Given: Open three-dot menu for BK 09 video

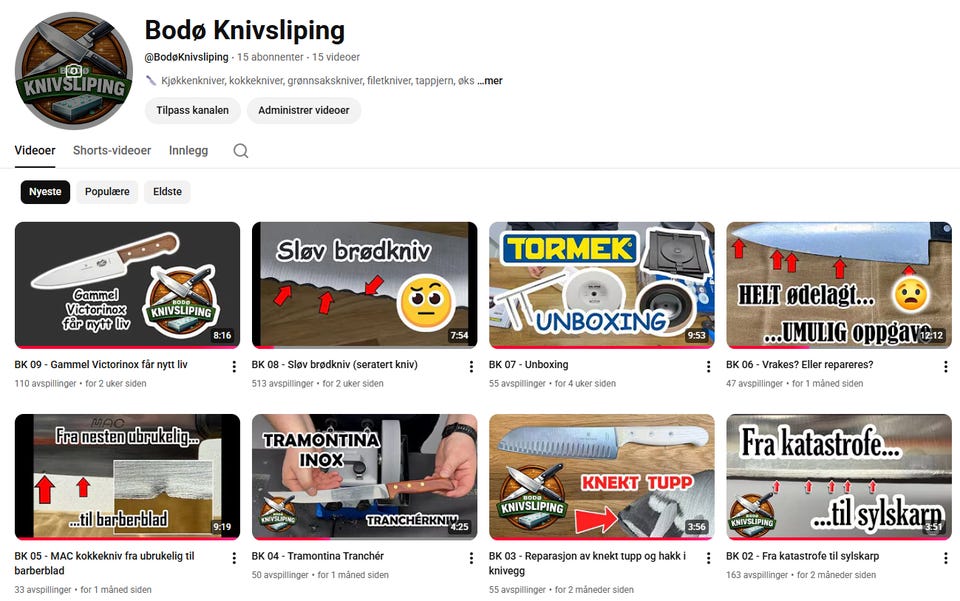Looking at the screenshot, I should tap(234, 367).
